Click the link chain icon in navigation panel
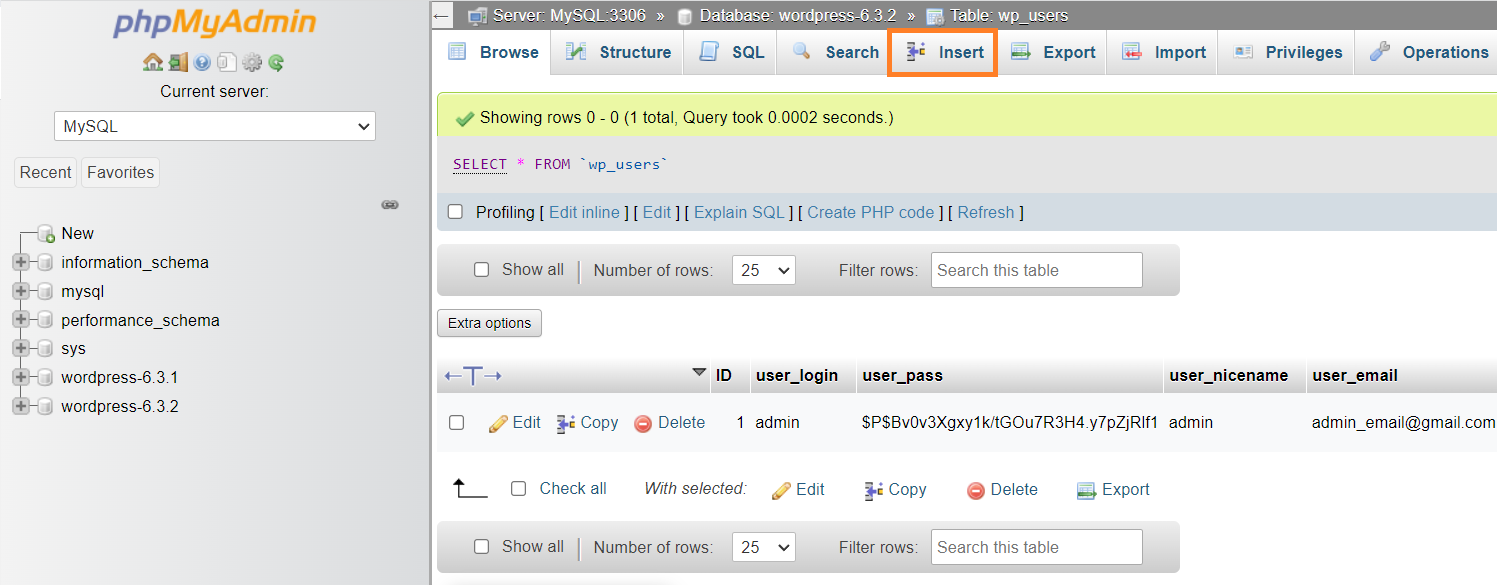Viewport: 1497px width, 585px height. click(391, 205)
